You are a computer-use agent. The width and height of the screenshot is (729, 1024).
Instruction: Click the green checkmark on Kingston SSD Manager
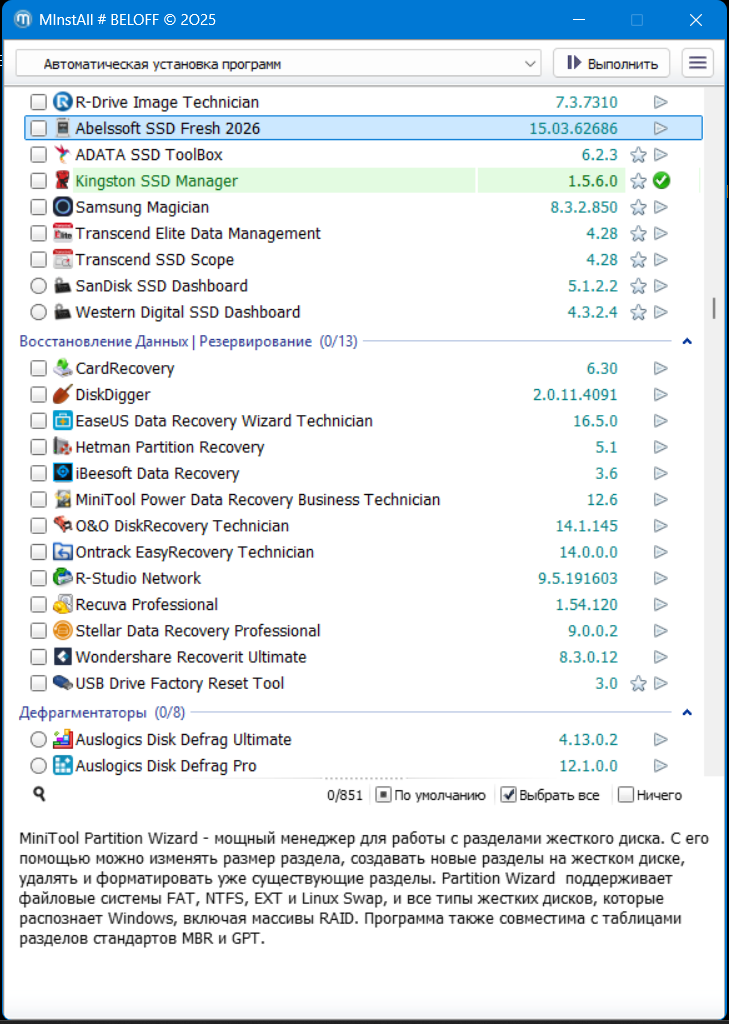pos(660,181)
